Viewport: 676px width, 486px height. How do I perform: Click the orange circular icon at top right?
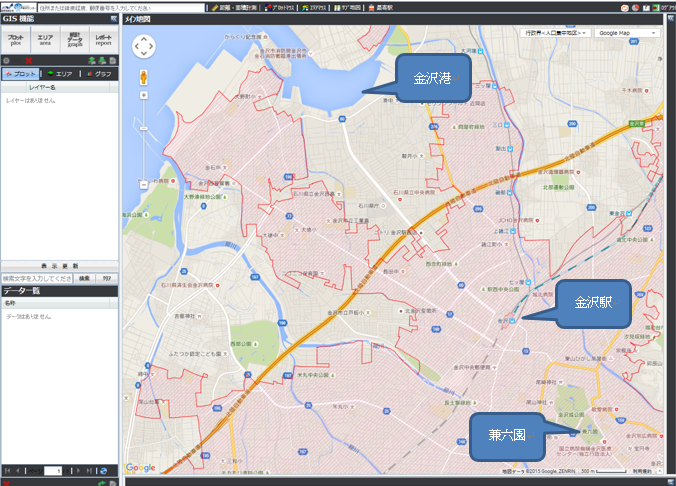(x=624, y=8)
